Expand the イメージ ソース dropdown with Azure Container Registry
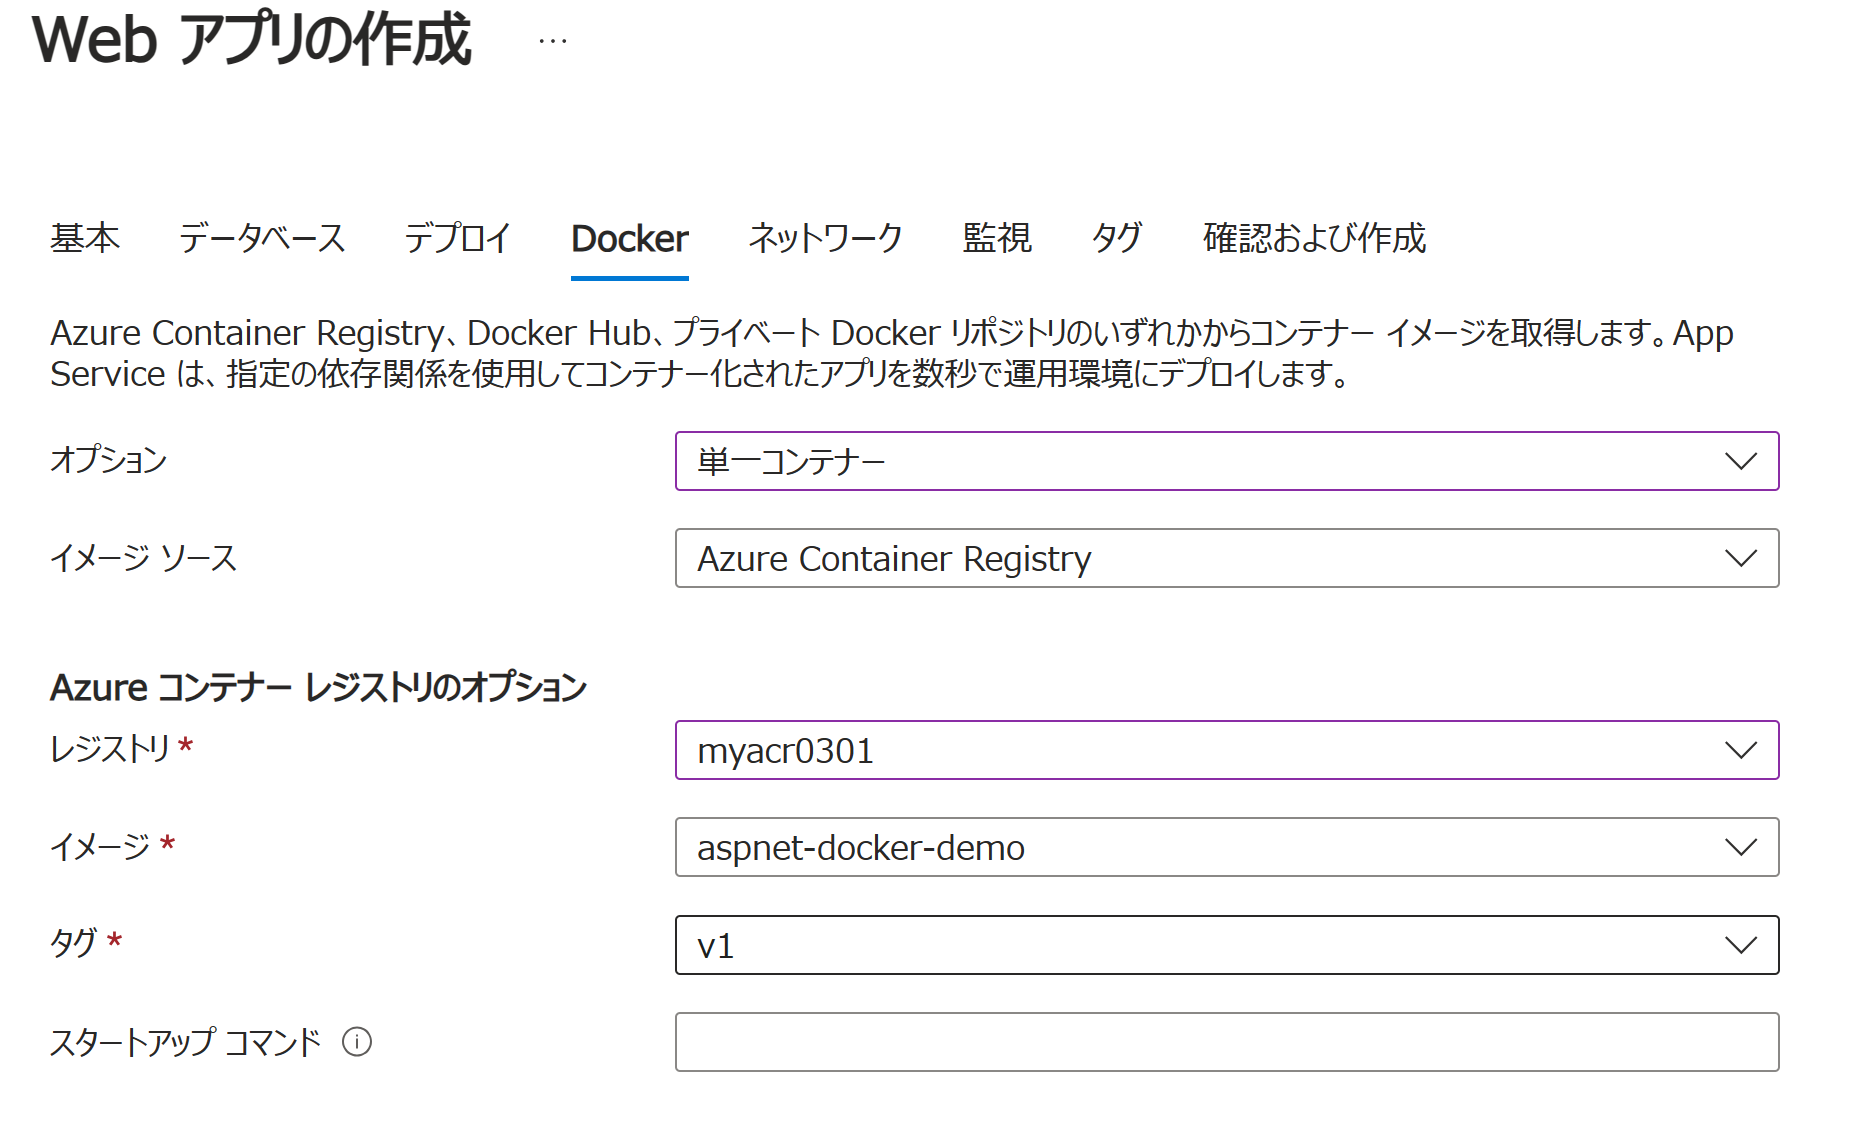 tap(1227, 558)
